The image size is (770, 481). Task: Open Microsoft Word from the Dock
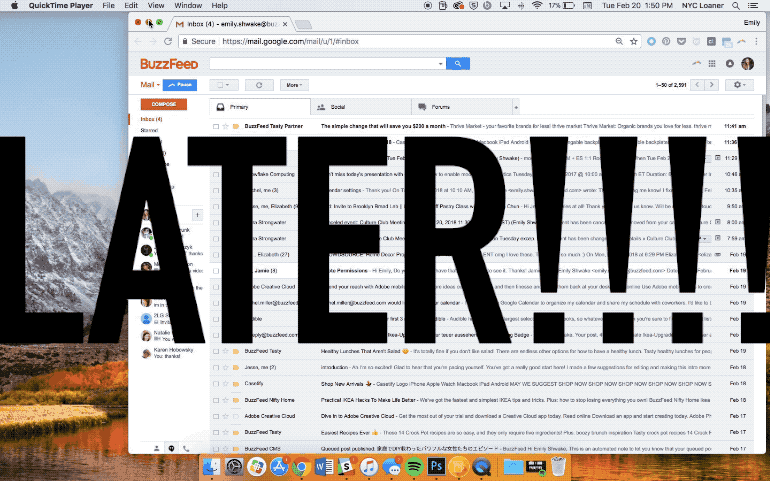point(324,466)
